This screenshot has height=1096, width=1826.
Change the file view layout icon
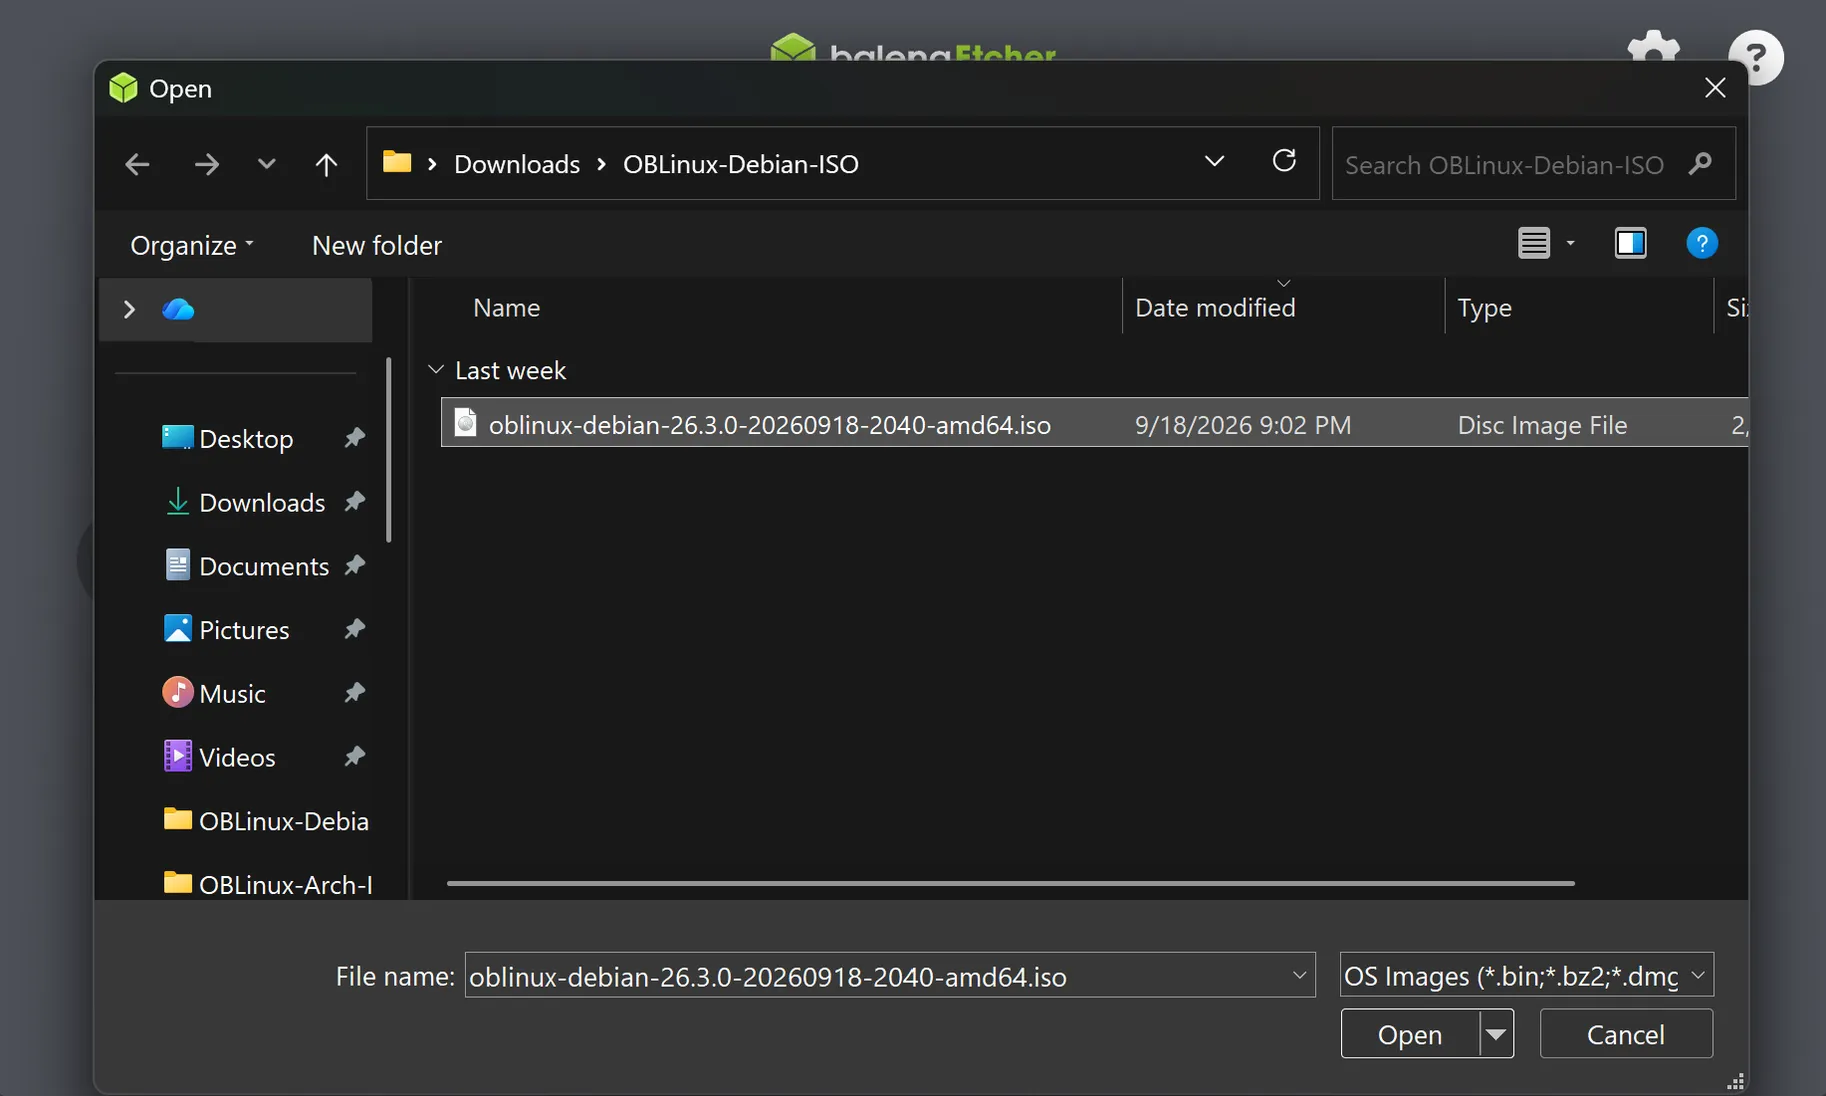[1534, 243]
